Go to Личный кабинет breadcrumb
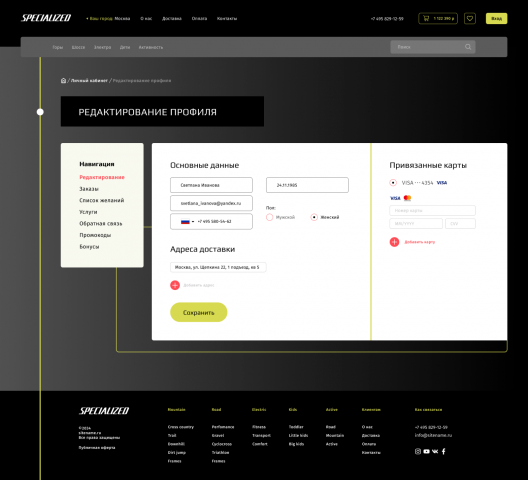Viewport: 528px width, 480px height. pyautogui.click(x=89, y=81)
